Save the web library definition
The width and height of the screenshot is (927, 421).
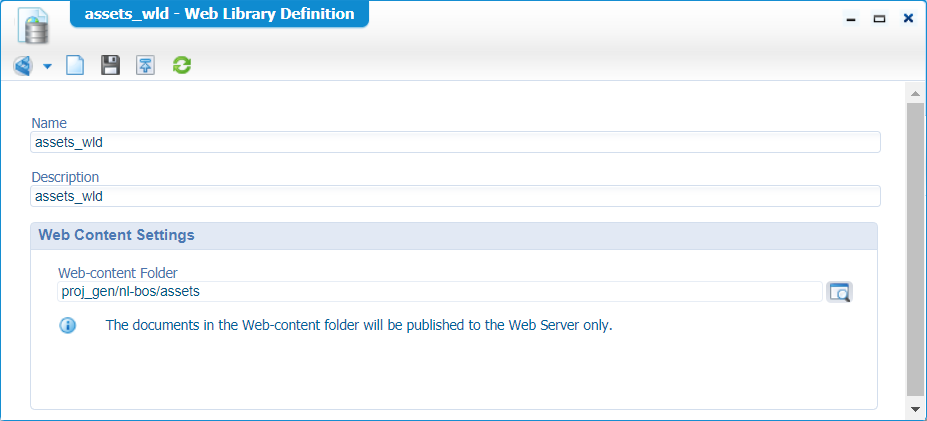[x=110, y=66]
